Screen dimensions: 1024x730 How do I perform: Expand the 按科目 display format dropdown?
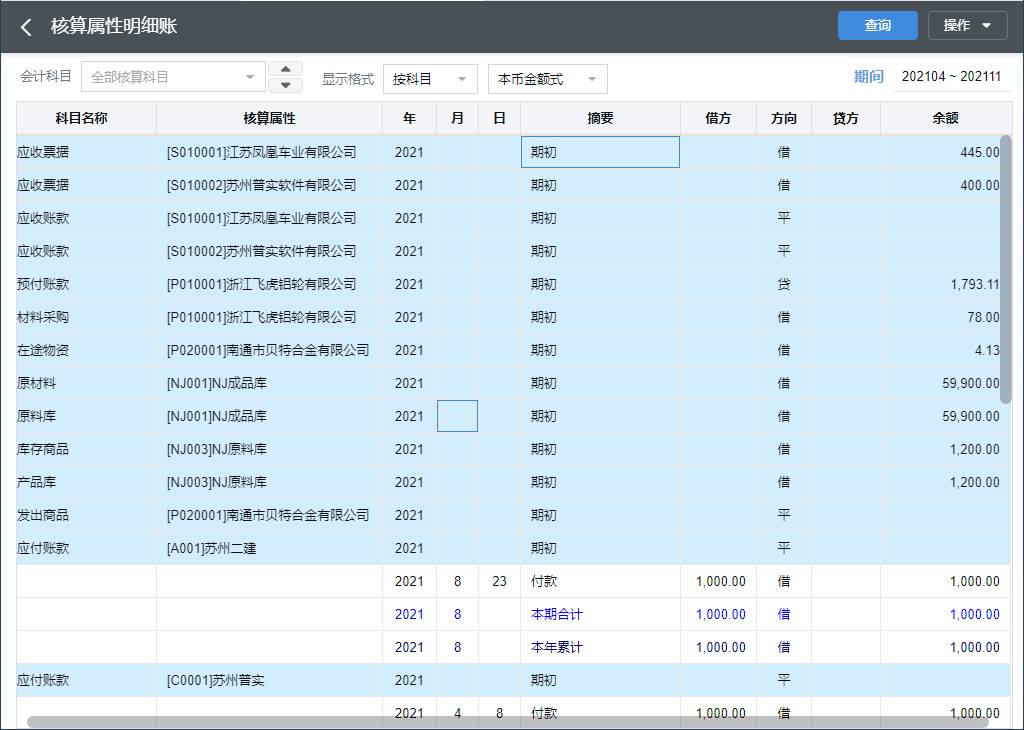pos(430,79)
